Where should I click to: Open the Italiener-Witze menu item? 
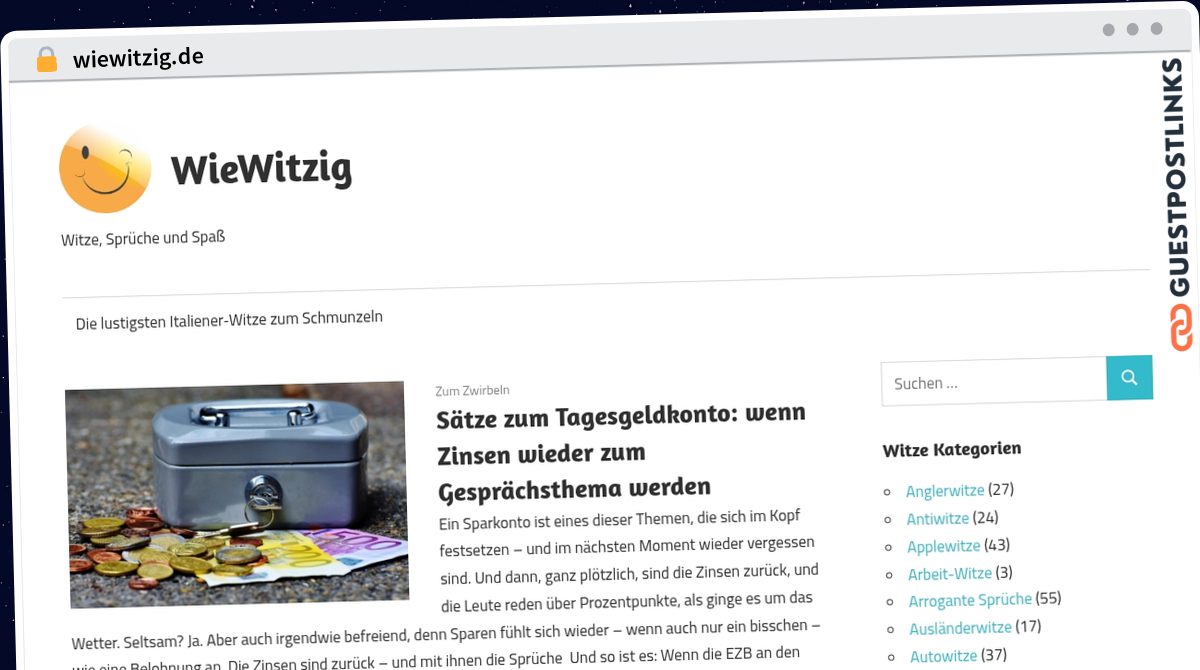click(x=229, y=320)
